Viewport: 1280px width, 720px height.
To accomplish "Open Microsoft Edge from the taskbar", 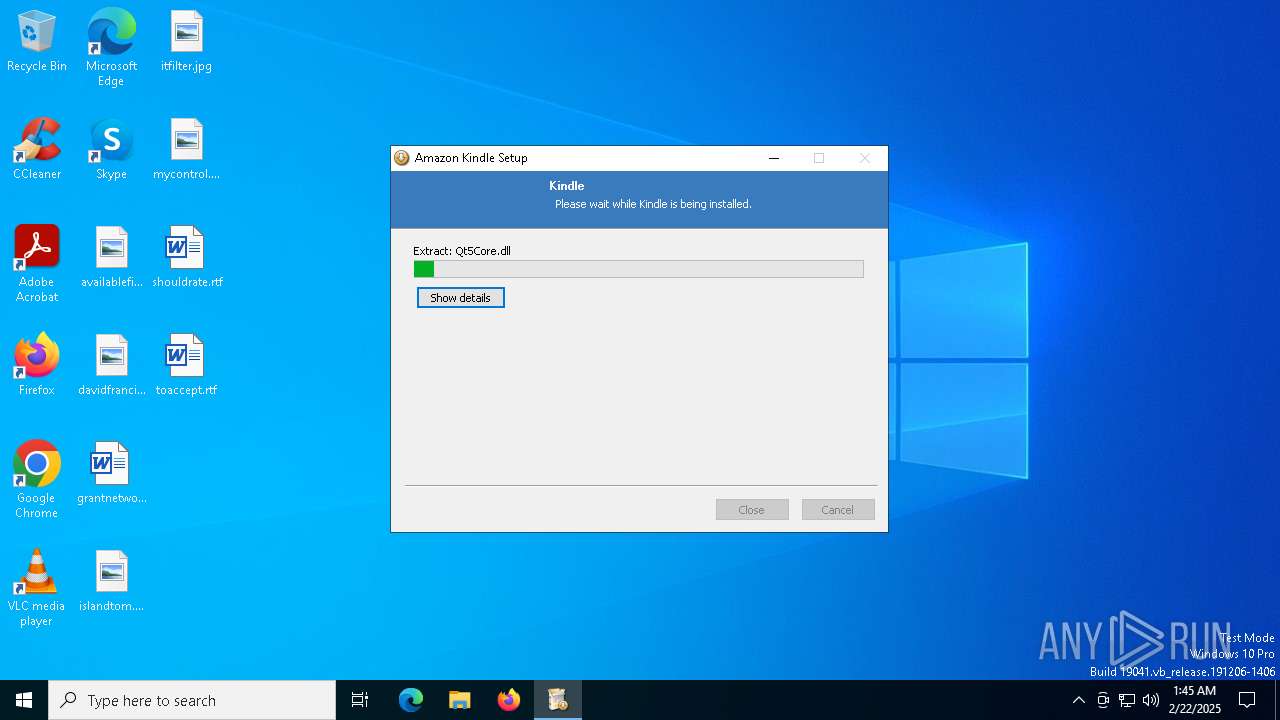I will click(x=411, y=700).
